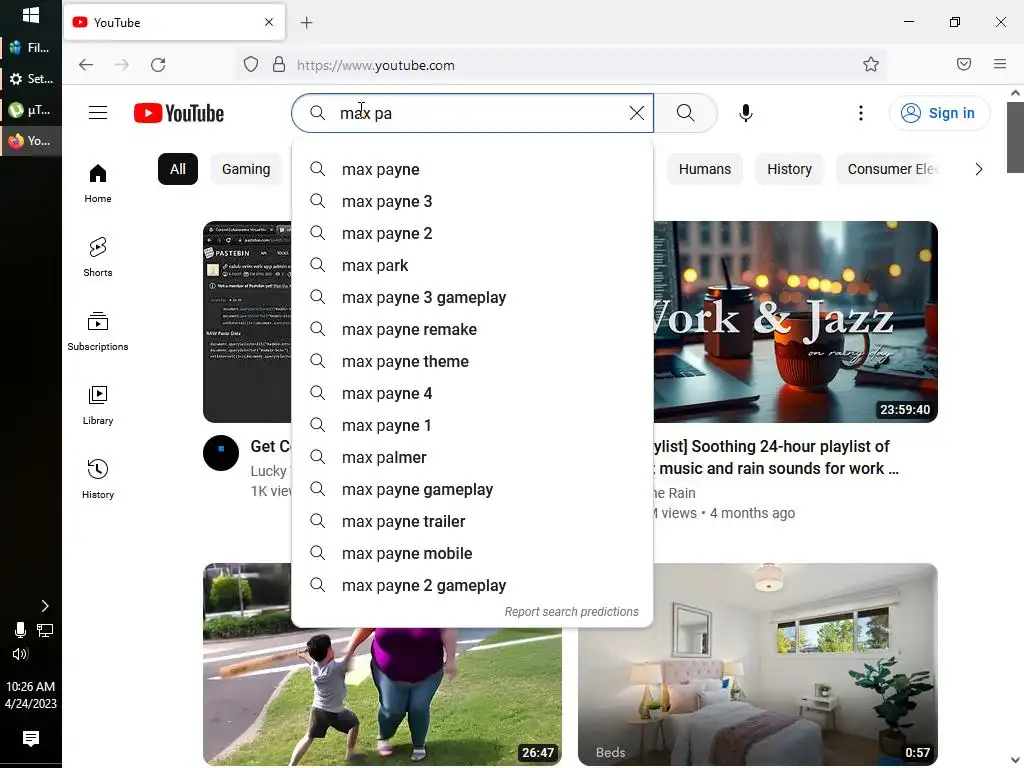The image size is (1024, 768).
Task: Switch to the Settings taskbar item
Action: pyautogui.click(x=31, y=79)
